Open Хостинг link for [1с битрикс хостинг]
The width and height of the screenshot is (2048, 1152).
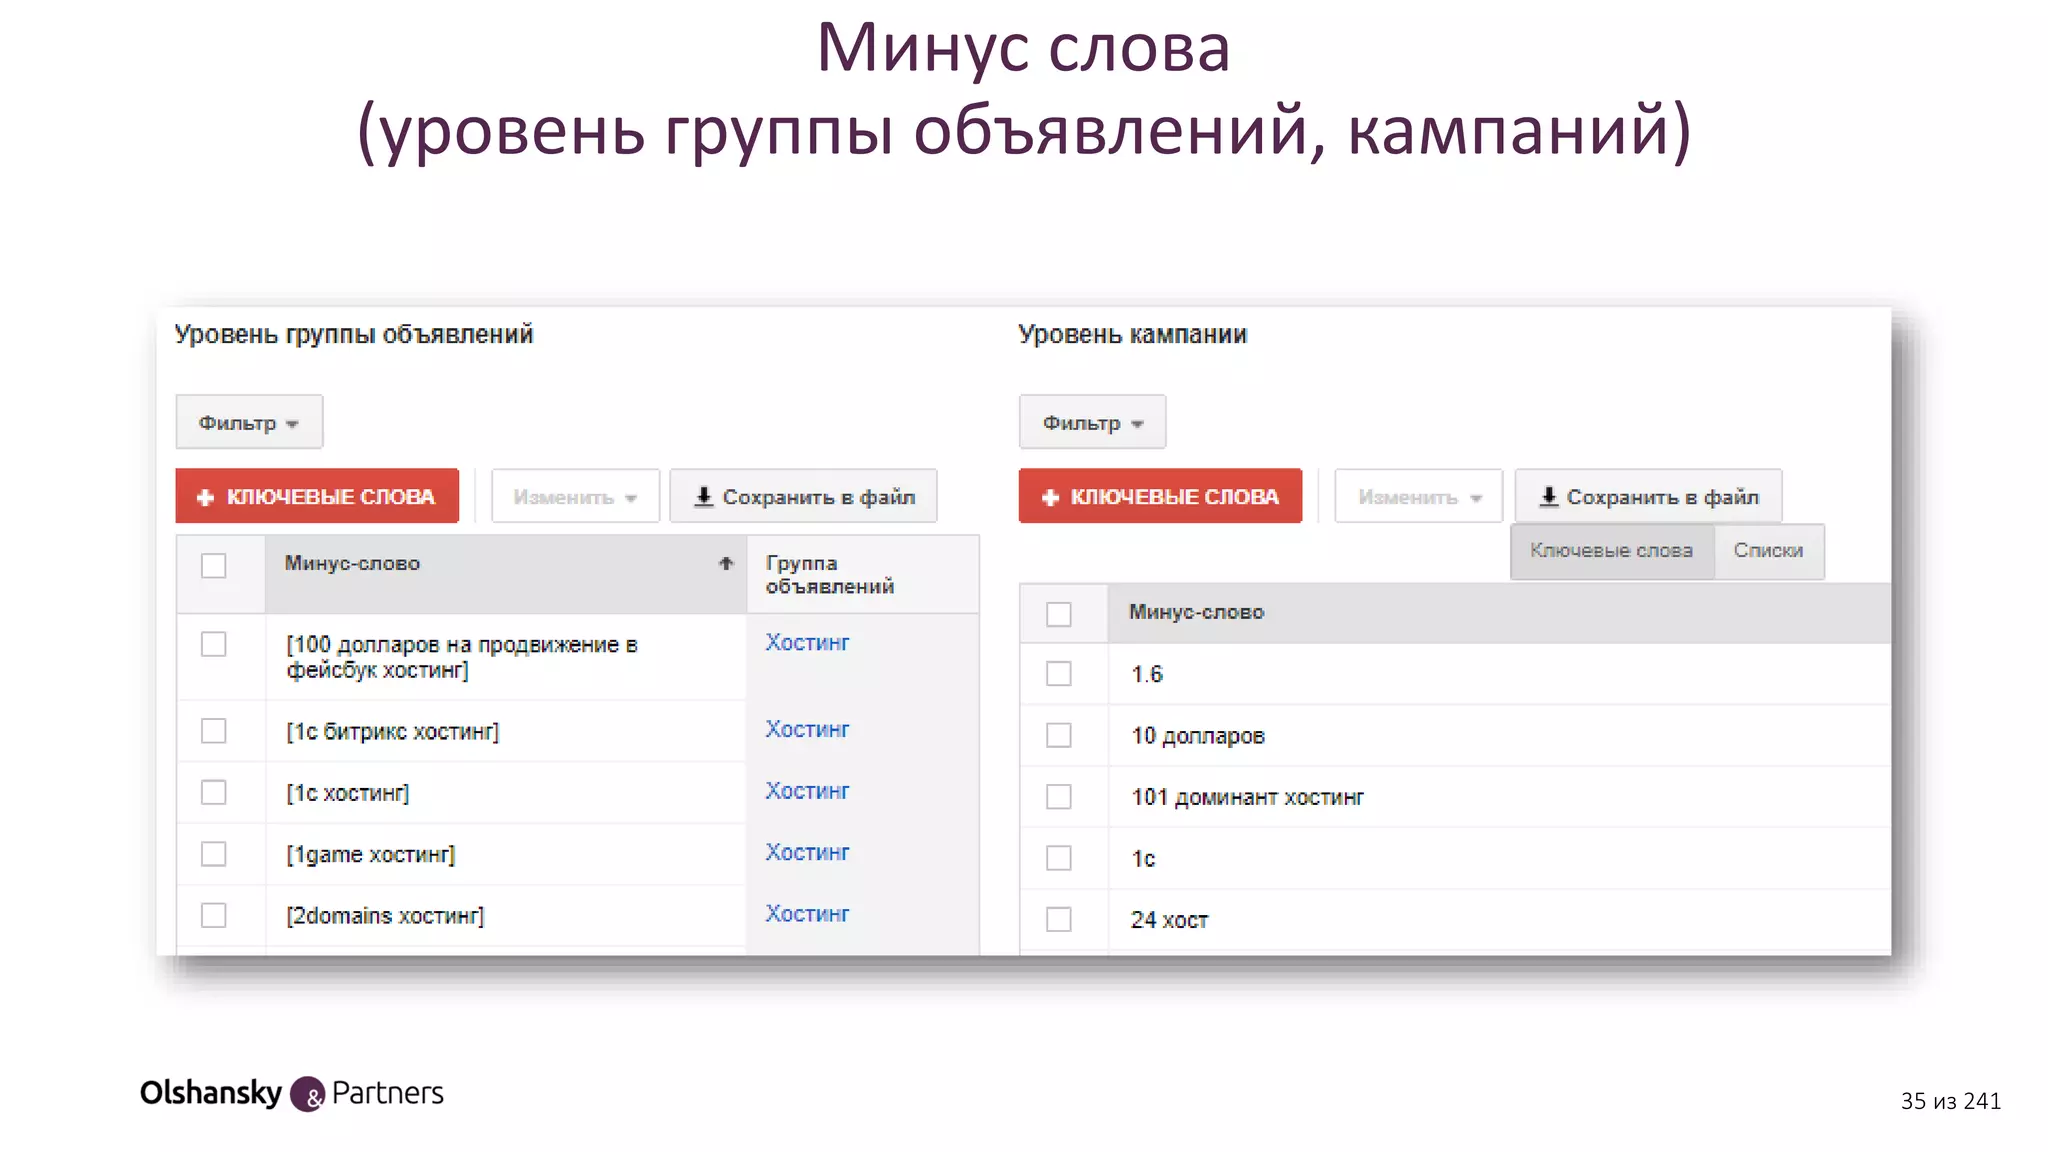pyautogui.click(x=807, y=730)
